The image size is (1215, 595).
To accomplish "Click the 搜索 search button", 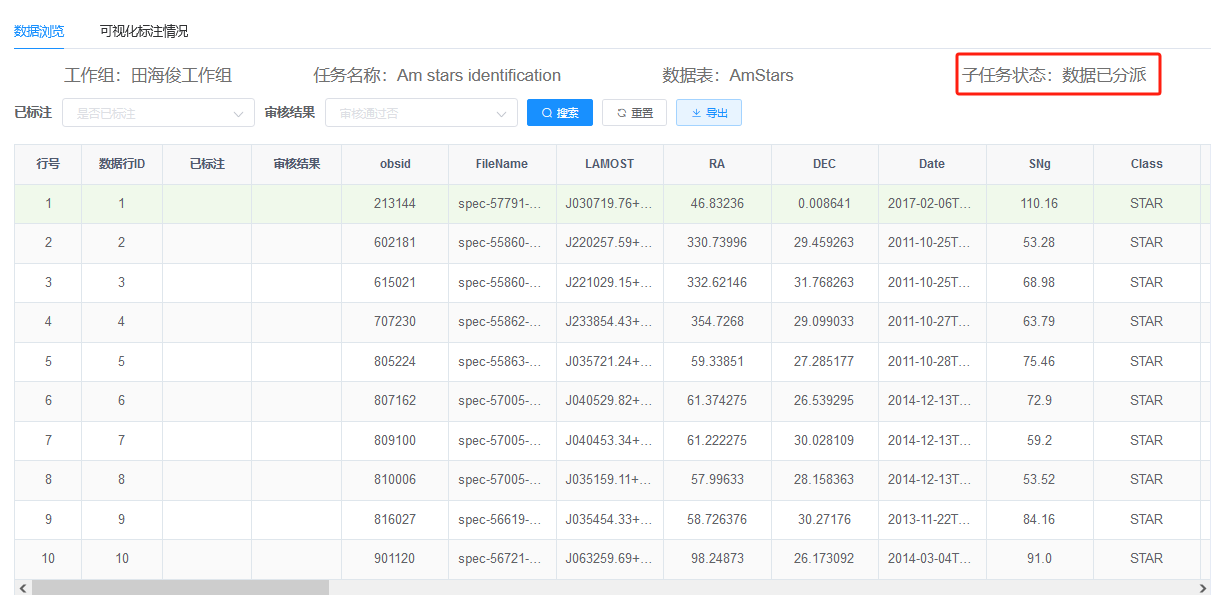I will pos(560,113).
